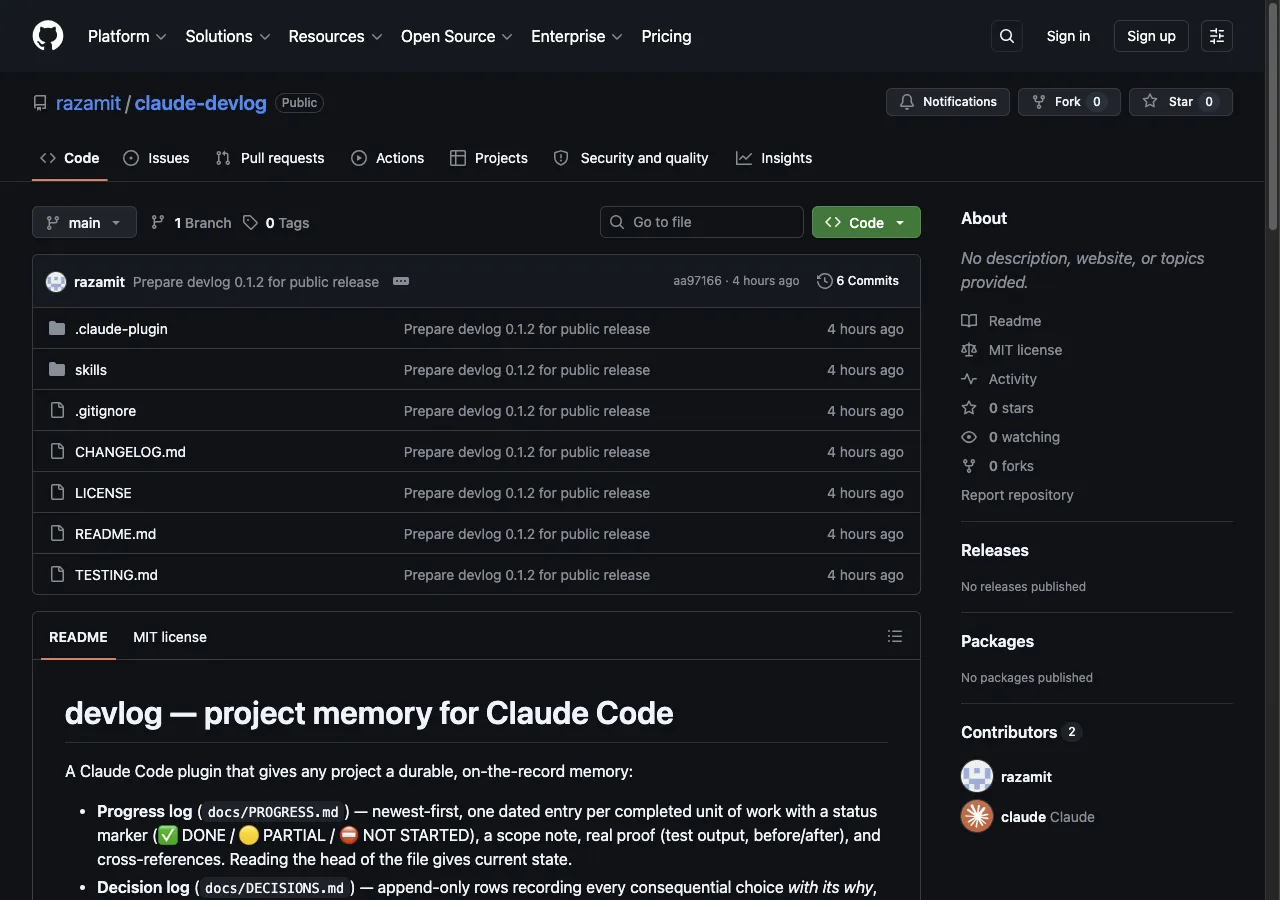
Task: Click the claude contributor avatar
Action: coord(977,816)
